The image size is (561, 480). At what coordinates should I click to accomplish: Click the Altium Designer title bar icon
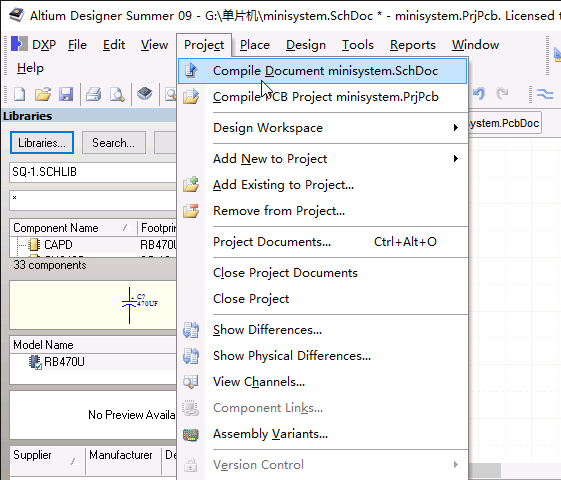tap(16, 15)
